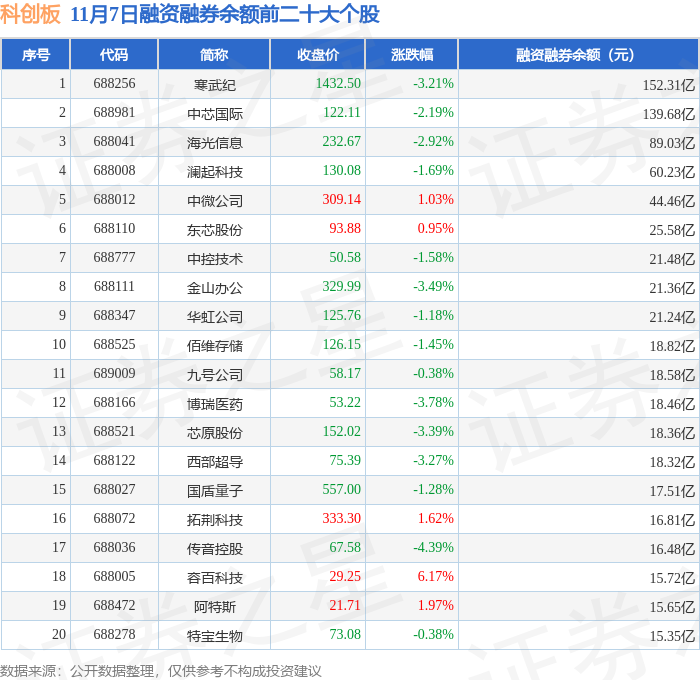The height and width of the screenshot is (680, 700).
Task: Click change value -4.39%
Action: 433,548
